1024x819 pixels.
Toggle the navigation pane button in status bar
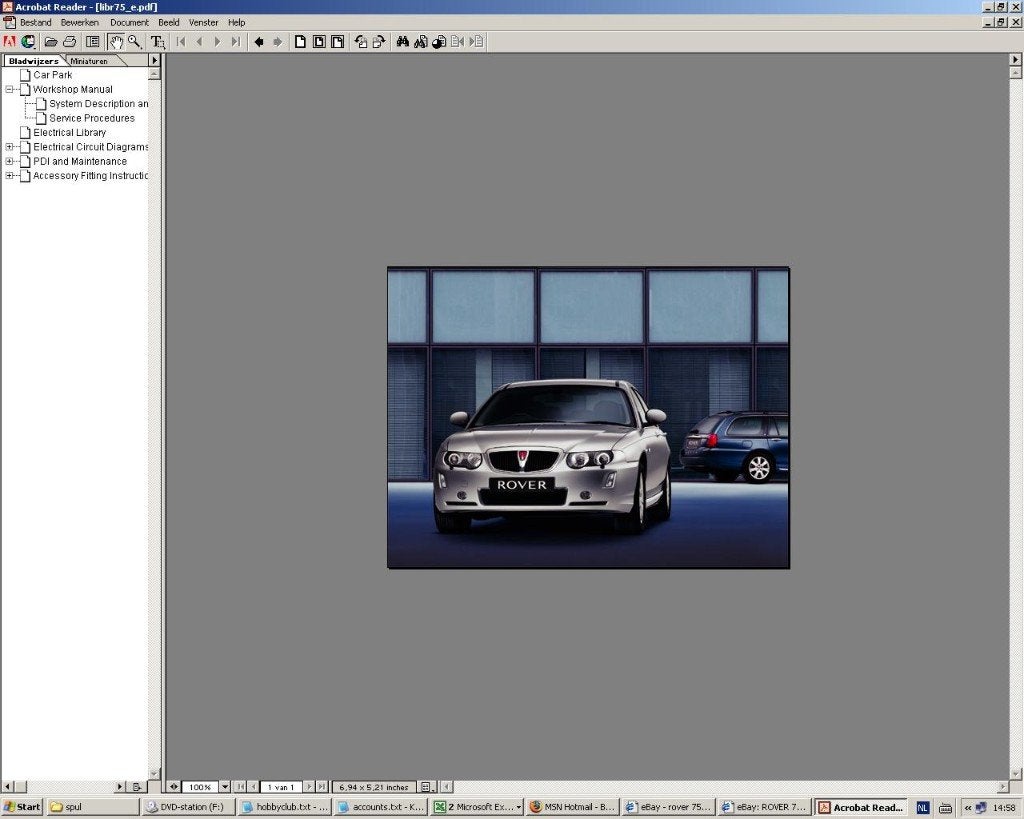pos(174,787)
